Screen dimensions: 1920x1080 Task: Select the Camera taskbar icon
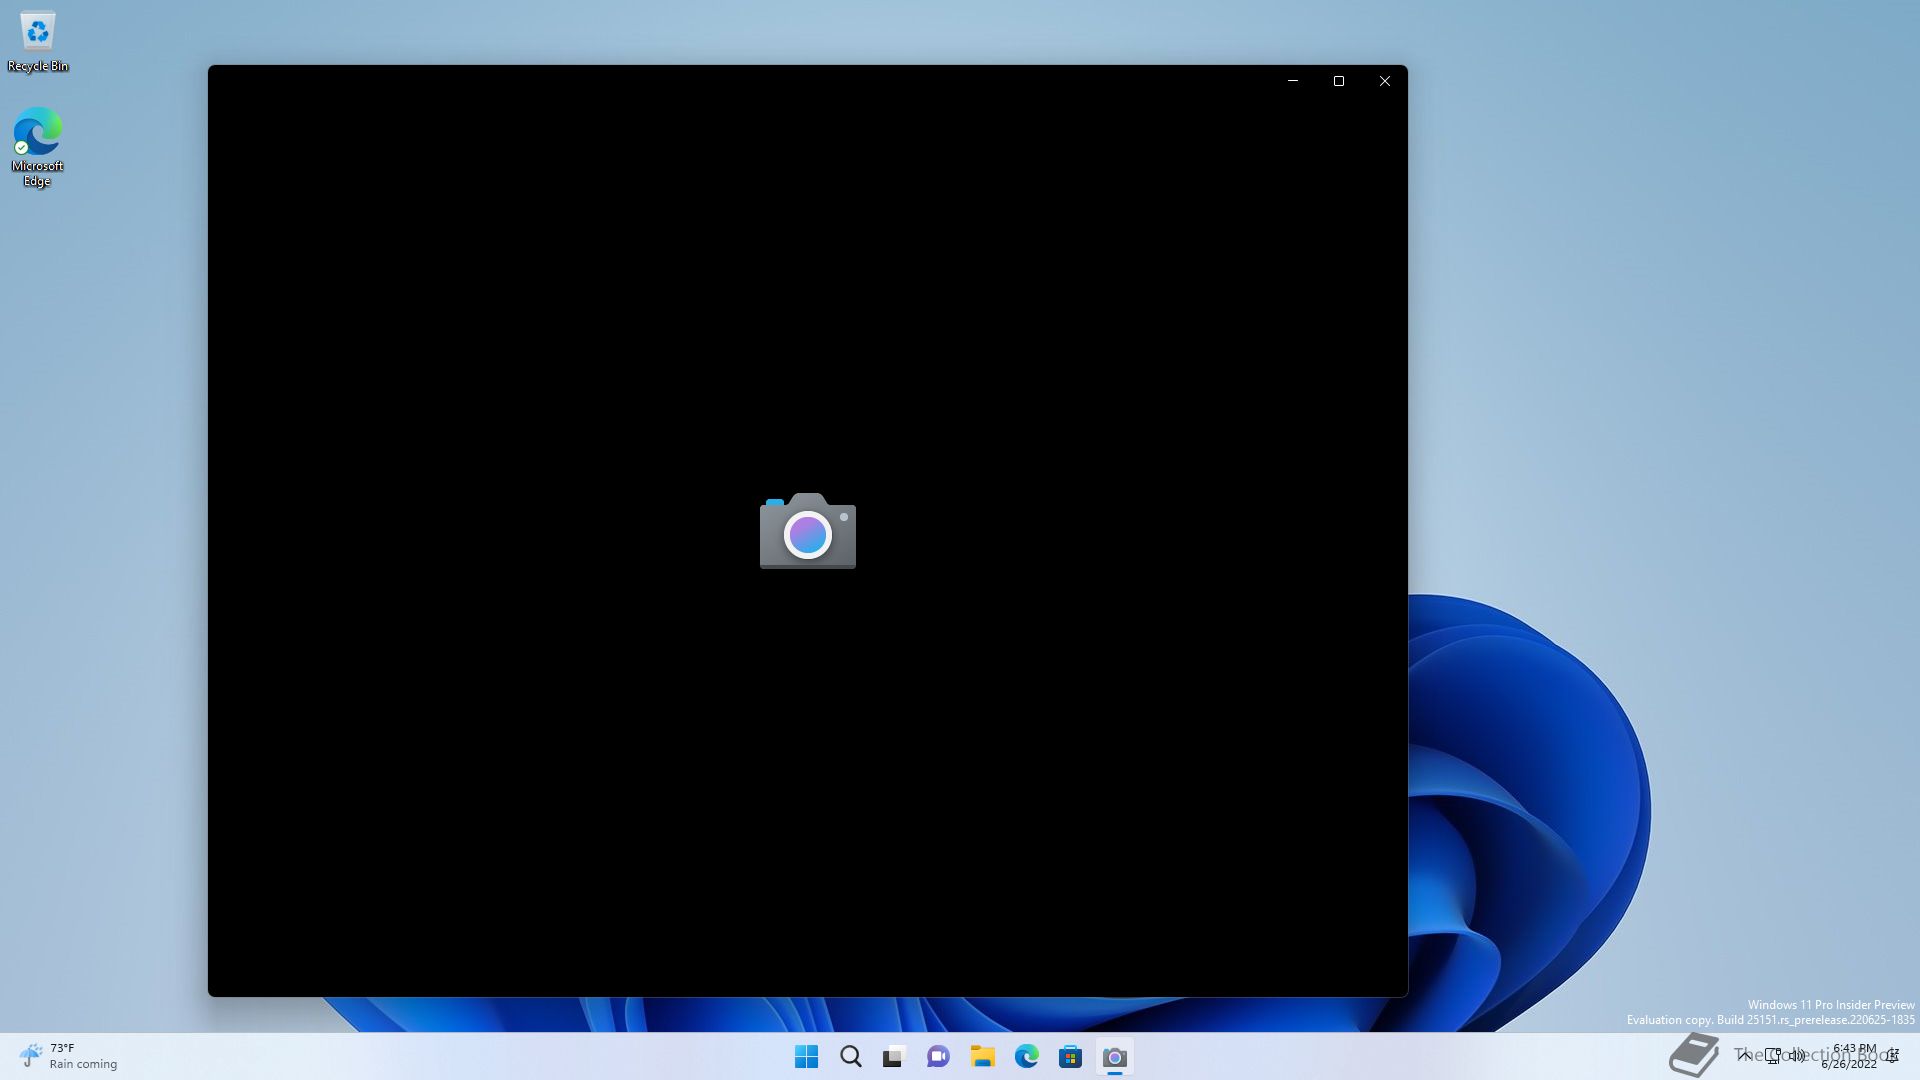click(x=1114, y=1057)
